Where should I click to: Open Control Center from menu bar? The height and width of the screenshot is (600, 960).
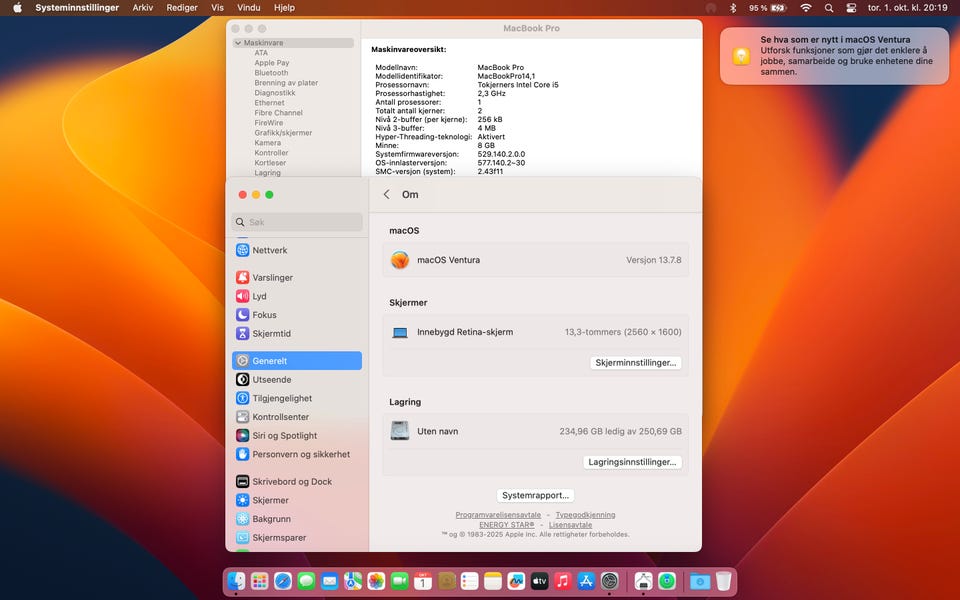pos(851,8)
